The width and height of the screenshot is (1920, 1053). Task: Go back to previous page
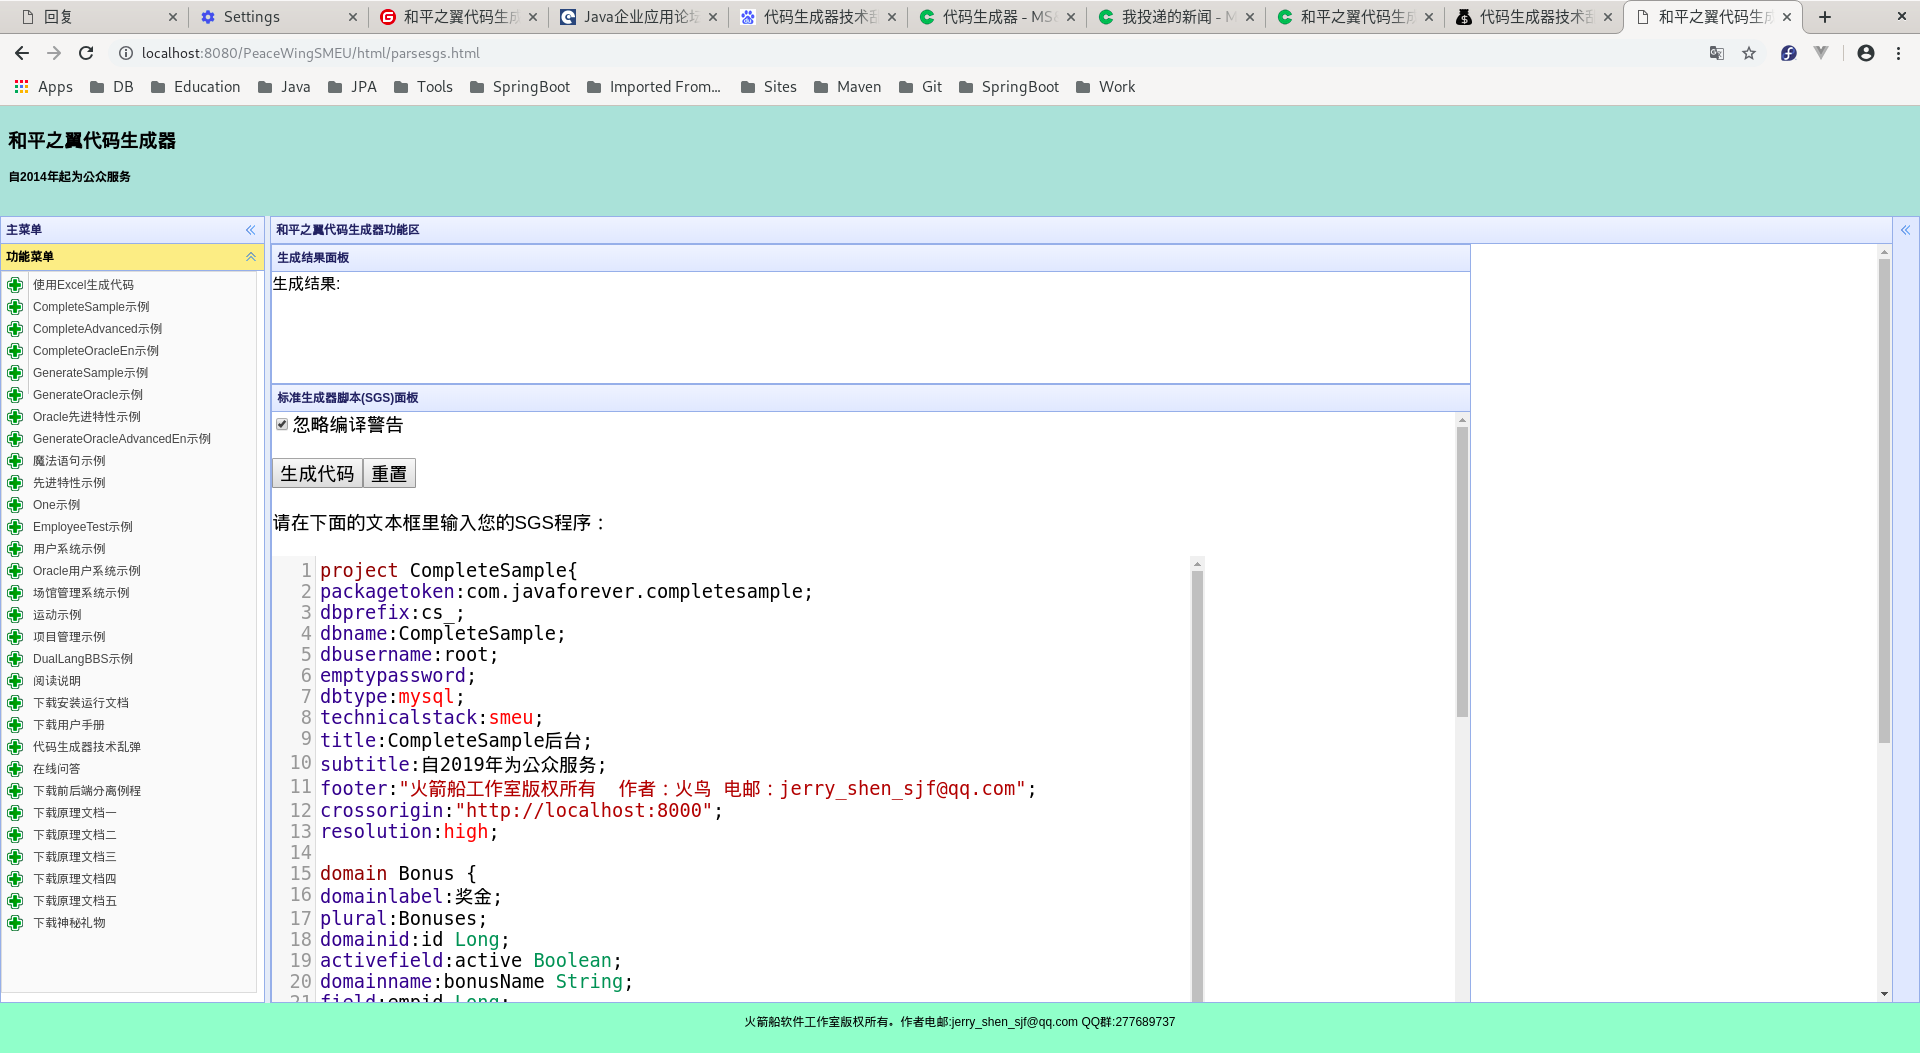[22, 53]
